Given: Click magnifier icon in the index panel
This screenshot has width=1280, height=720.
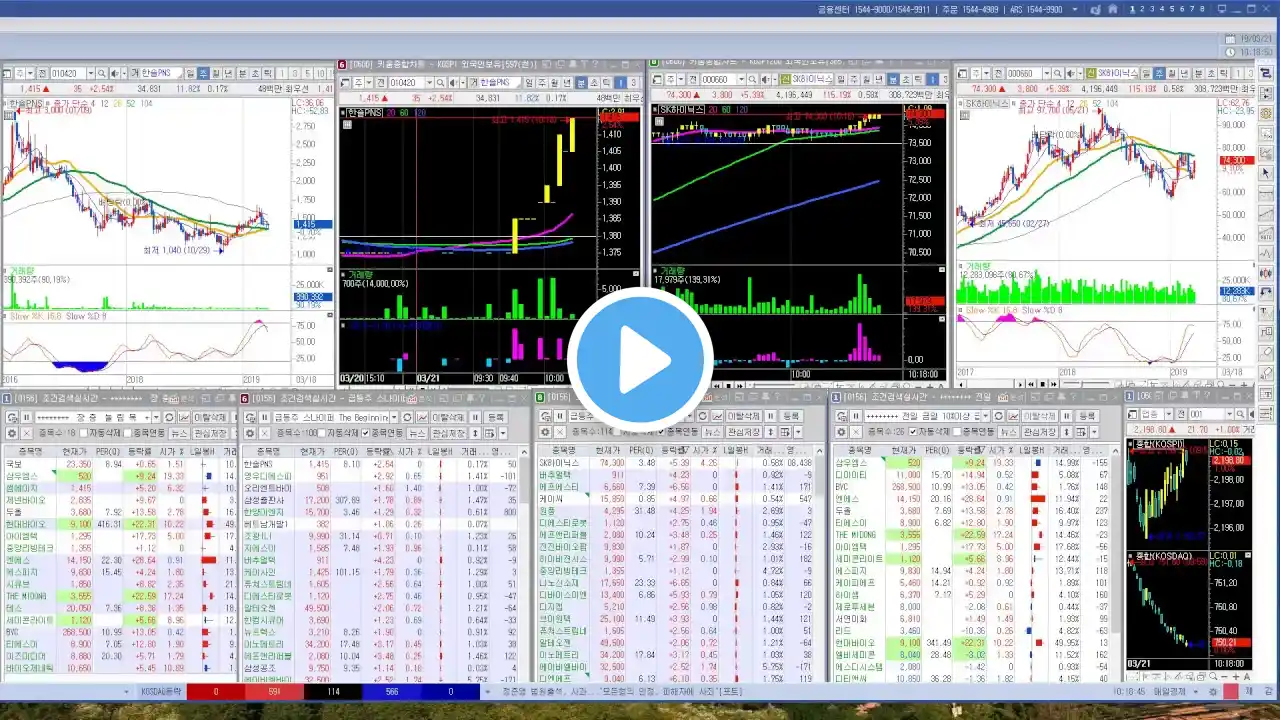Looking at the screenshot, I should 1239,415.
